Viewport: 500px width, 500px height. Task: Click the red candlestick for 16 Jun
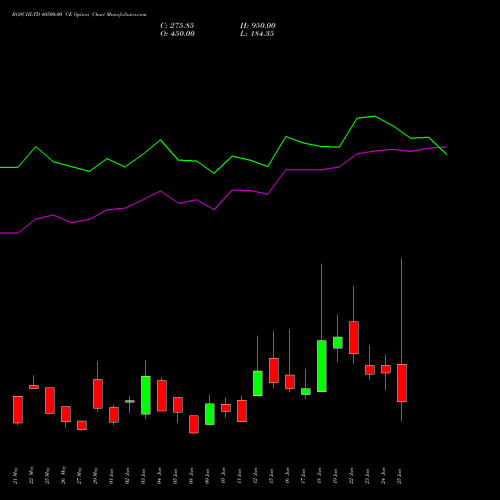(x=290, y=382)
